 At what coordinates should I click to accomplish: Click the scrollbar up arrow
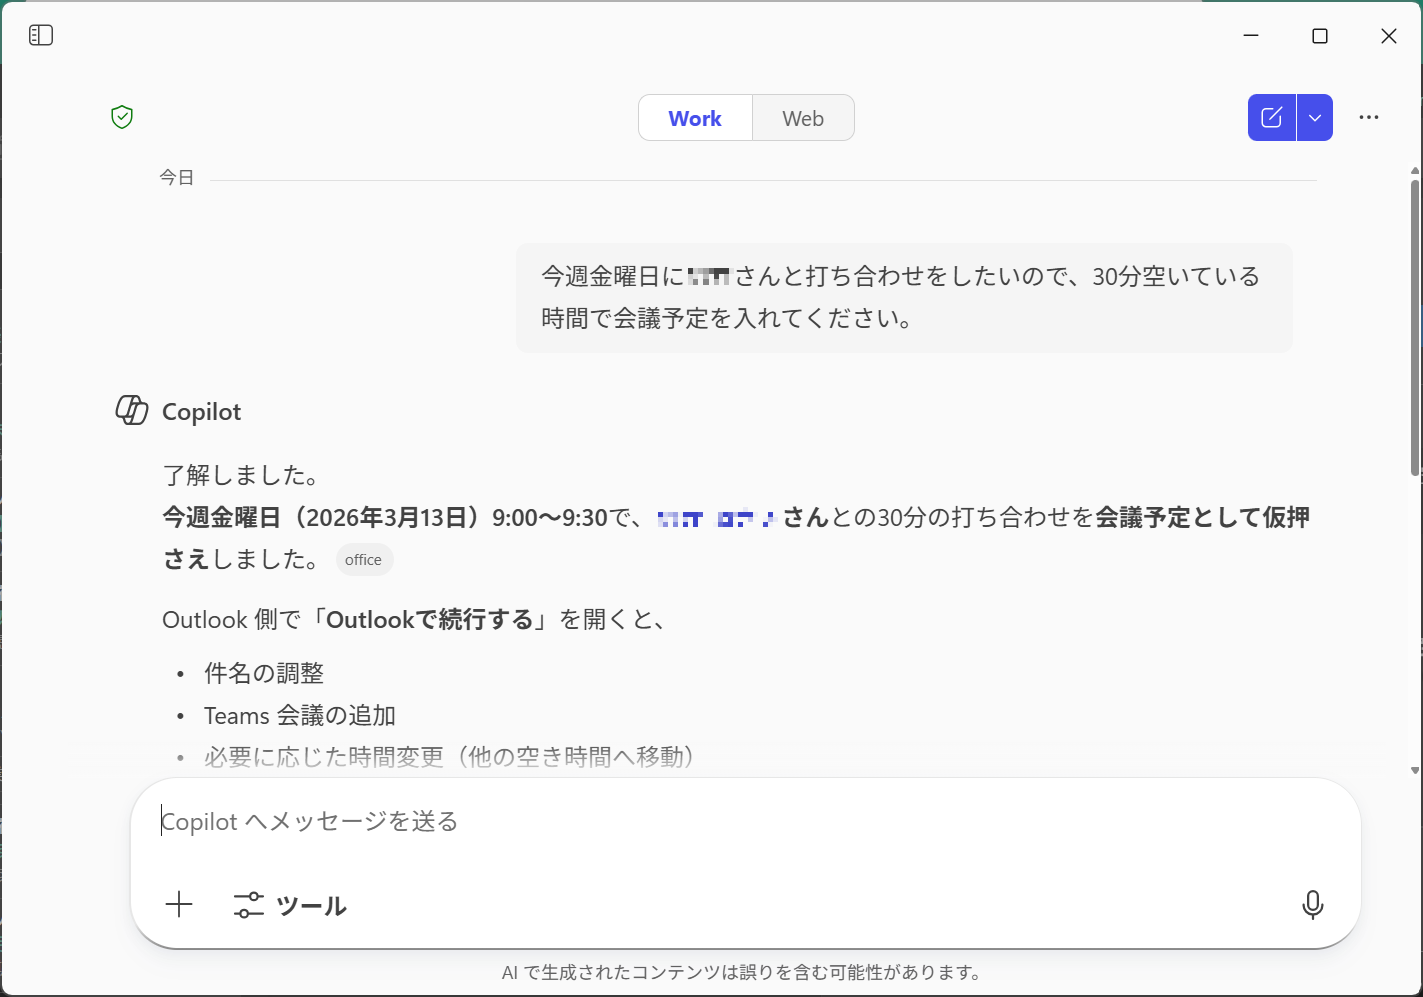click(x=1415, y=171)
